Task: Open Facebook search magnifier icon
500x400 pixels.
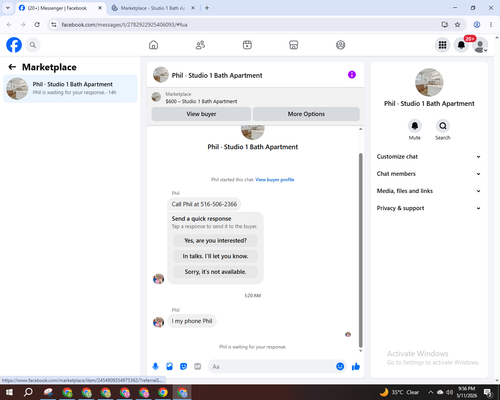Action: (33, 45)
